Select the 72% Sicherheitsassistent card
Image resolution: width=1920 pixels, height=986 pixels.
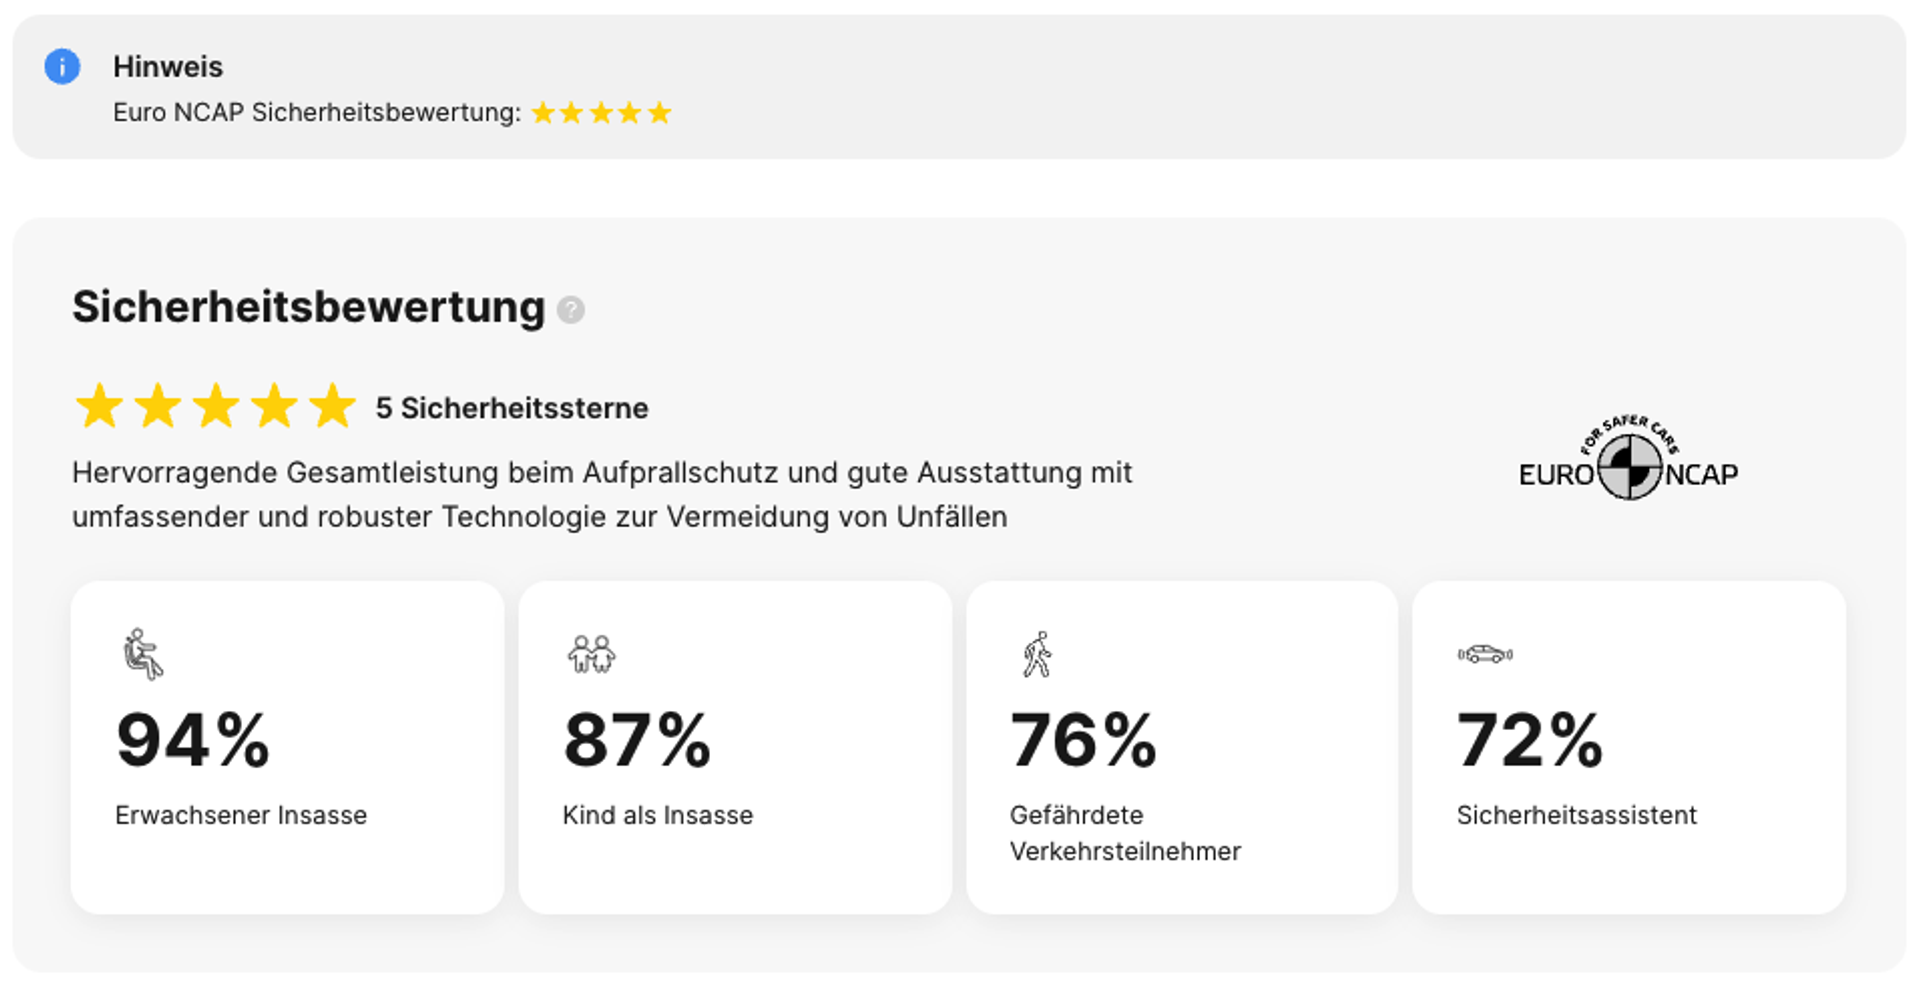[x=1629, y=747]
